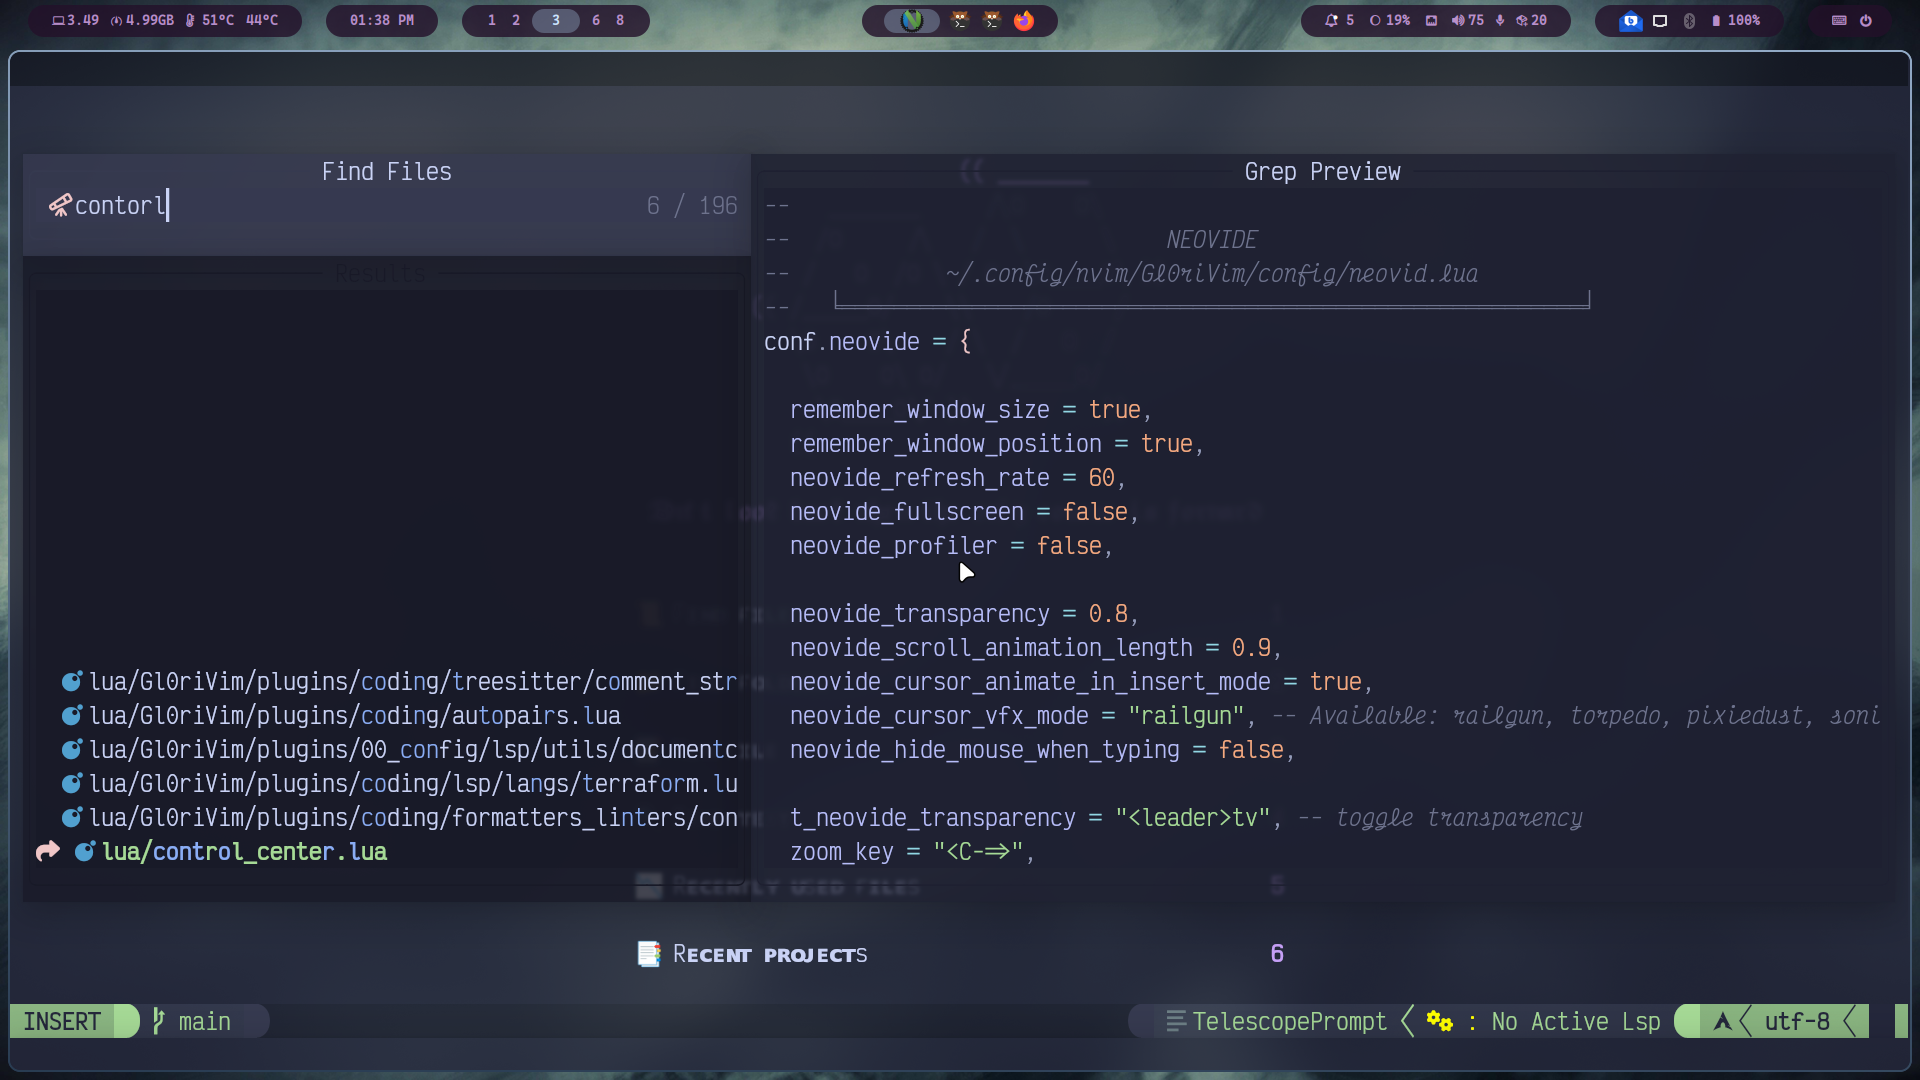Click the microphone indicator in top bar
This screenshot has height=1080, width=1920.
click(1500, 20)
